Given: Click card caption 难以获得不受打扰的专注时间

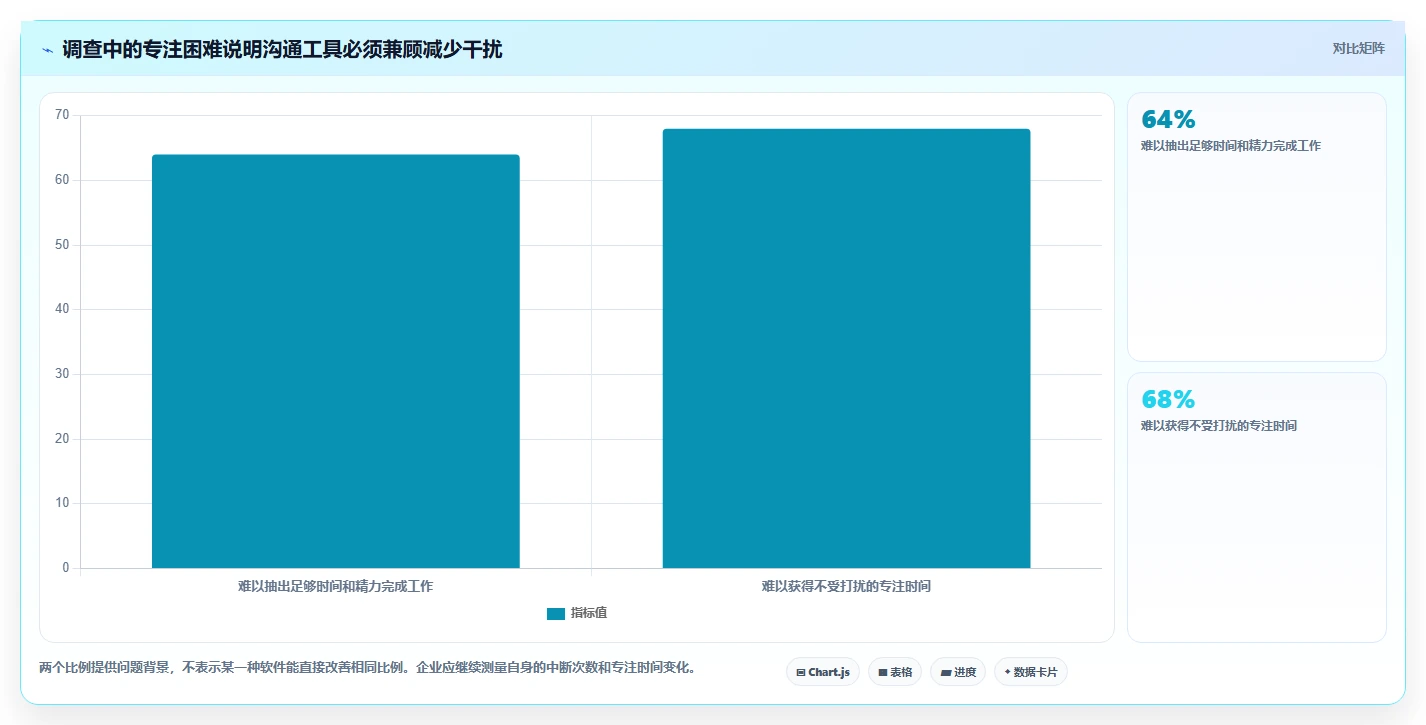Looking at the screenshot, I should point(1219,426).
